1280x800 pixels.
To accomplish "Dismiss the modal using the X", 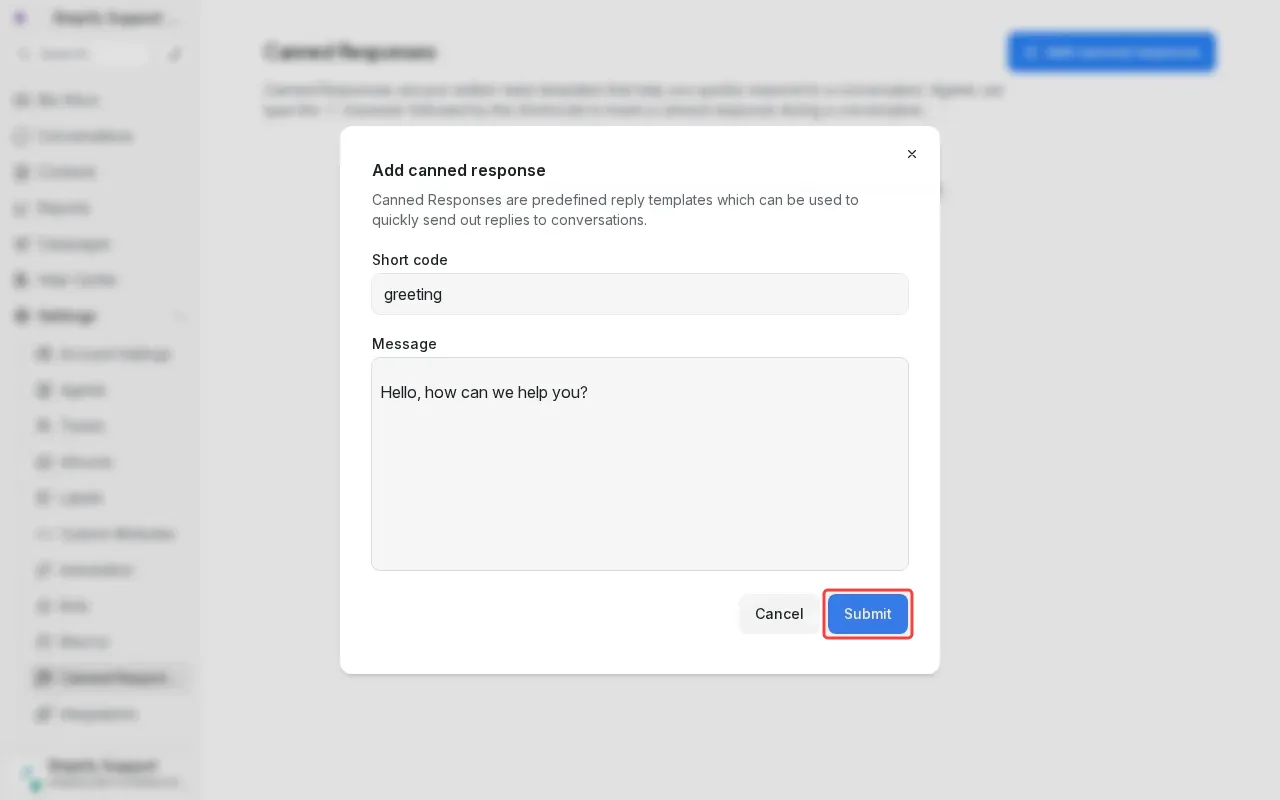I will tap(912, 154).
